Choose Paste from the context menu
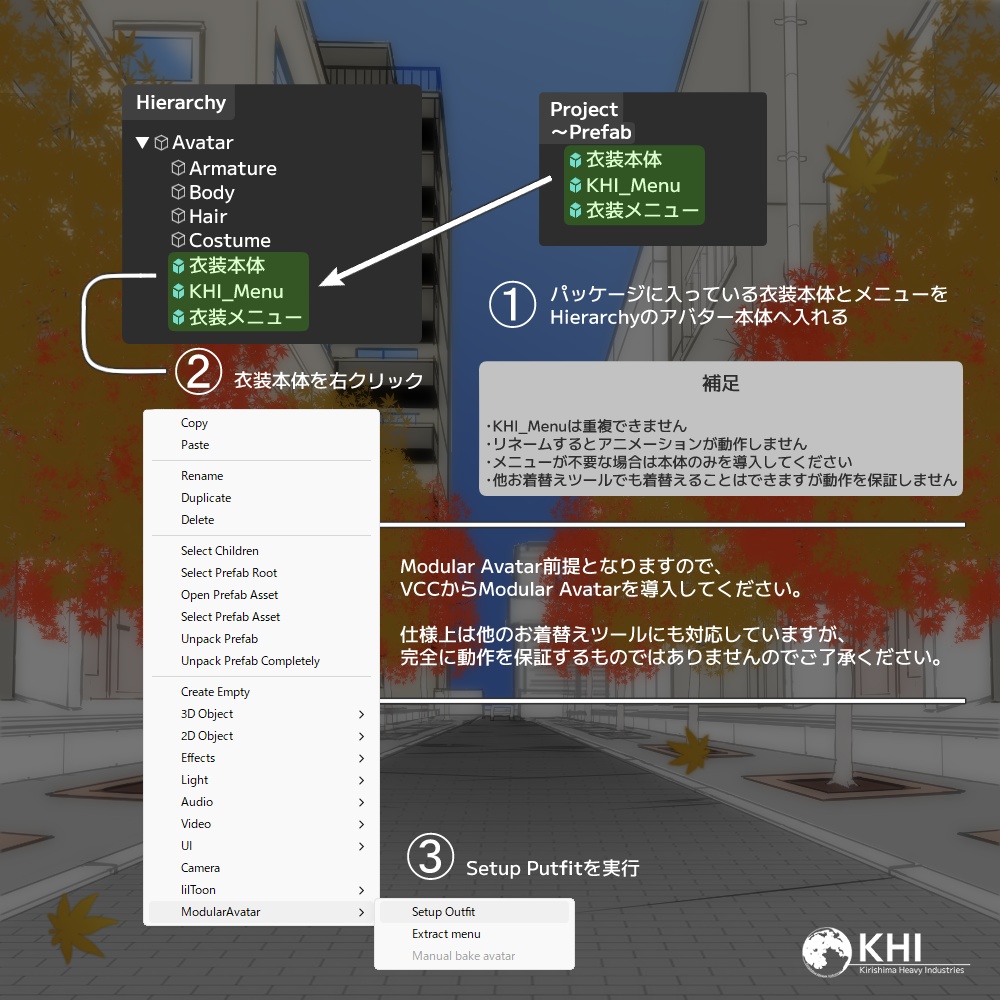 click(x=261, y=445)
